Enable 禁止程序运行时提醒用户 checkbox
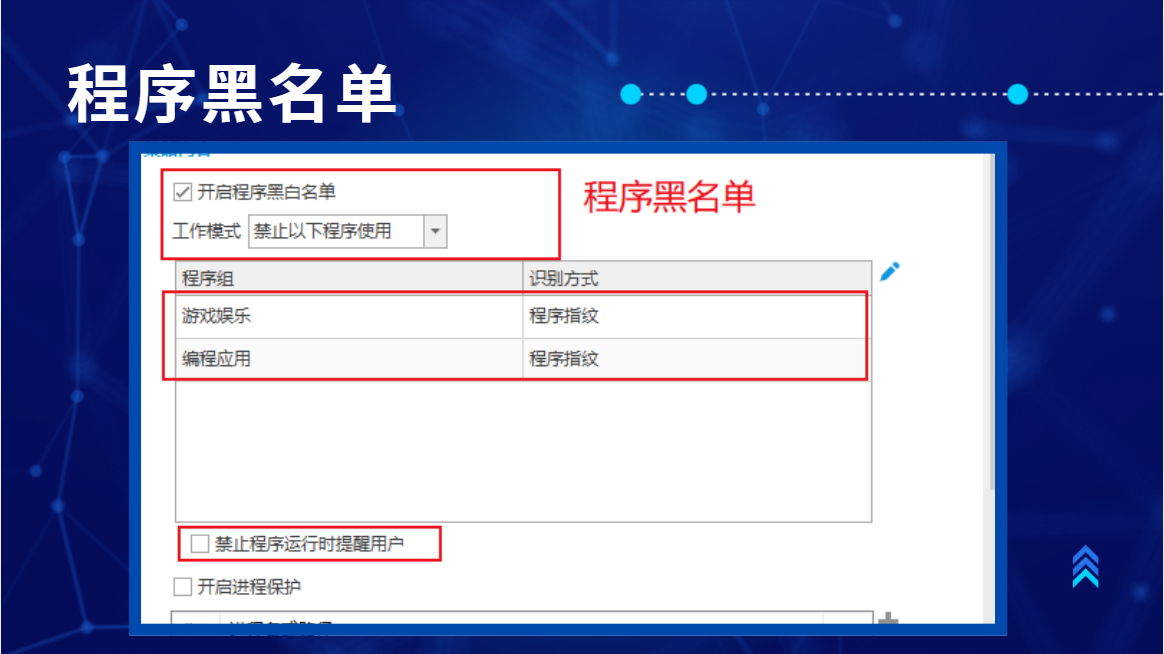1164x654 pixels. (200, 543)
